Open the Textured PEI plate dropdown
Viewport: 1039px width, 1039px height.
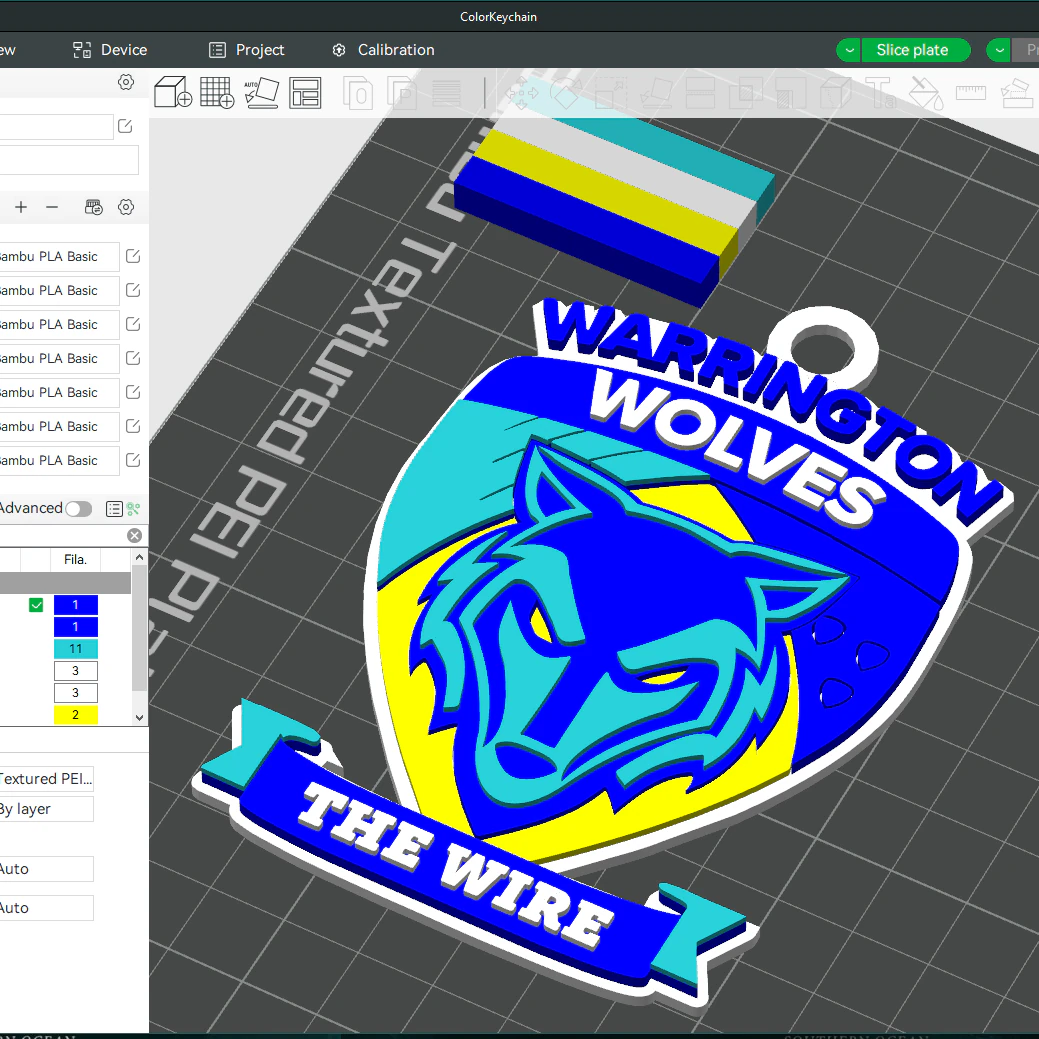click(x=46, y=779)
